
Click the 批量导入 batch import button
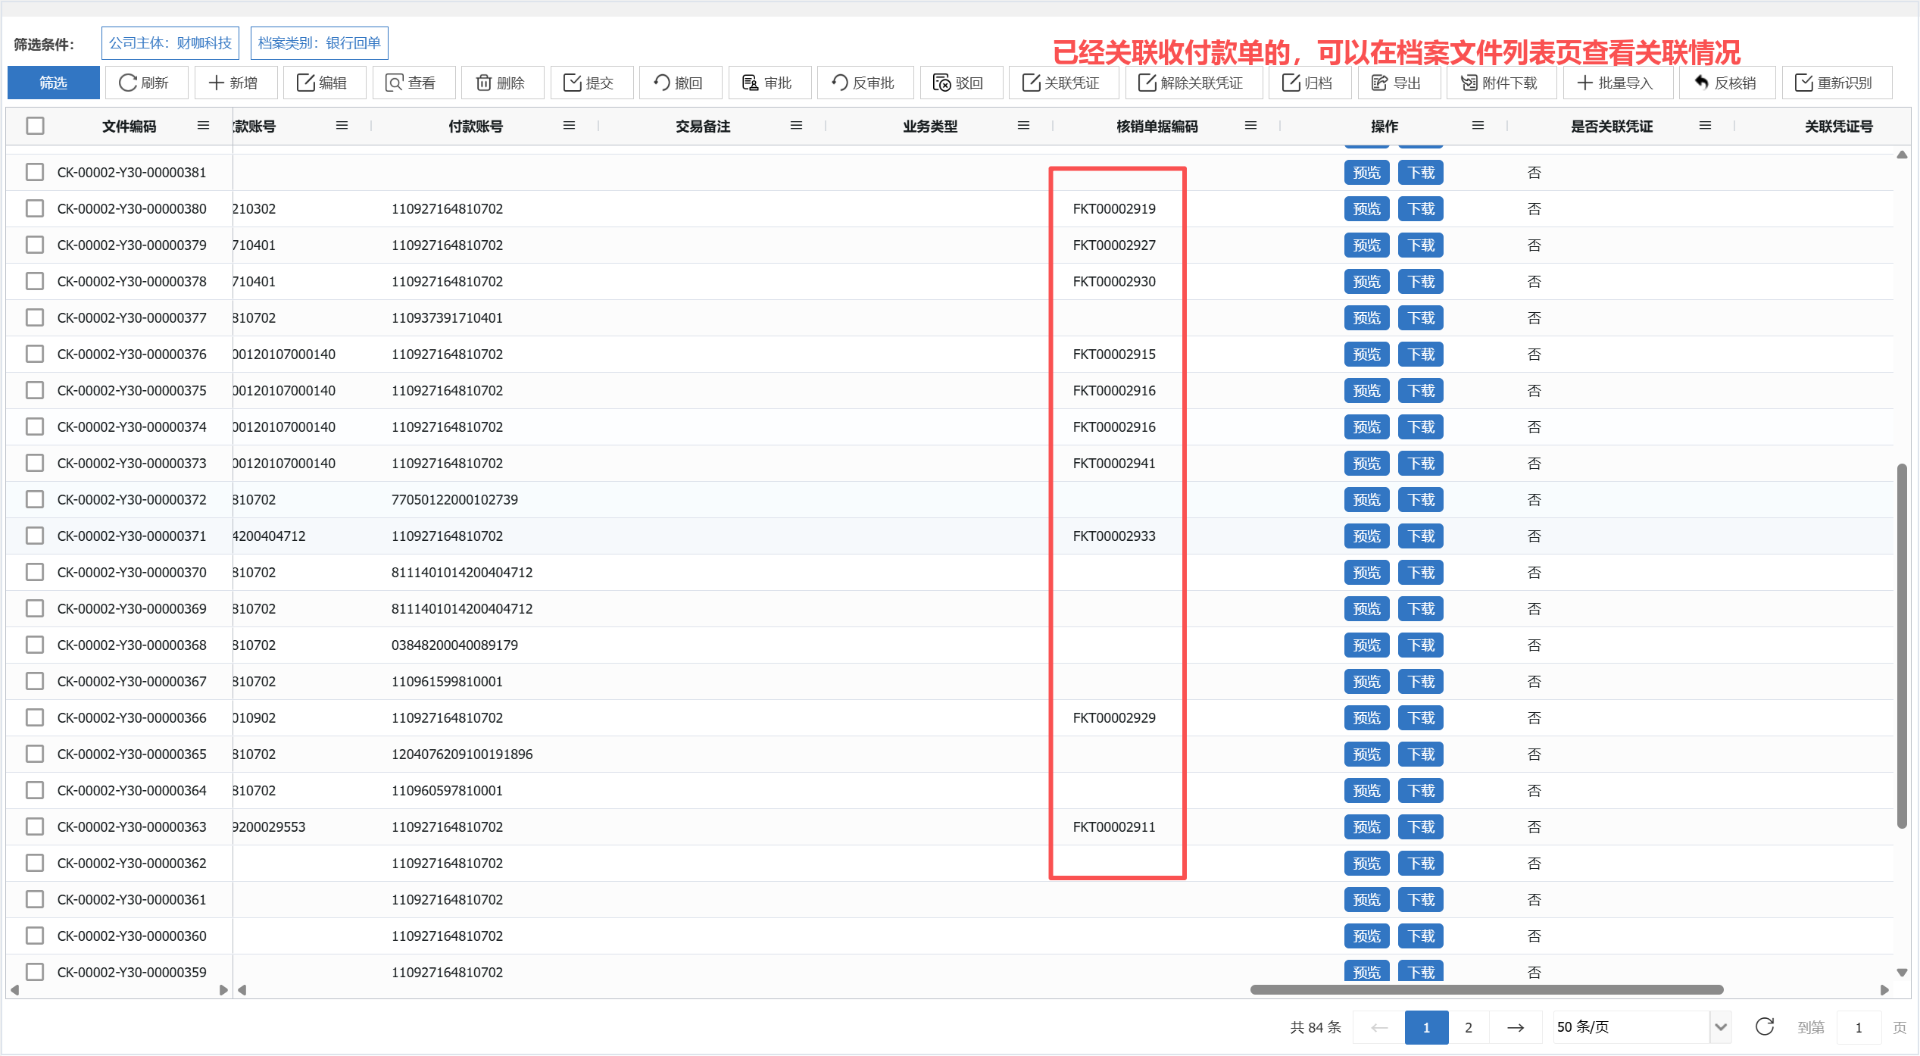[1616, 83]
